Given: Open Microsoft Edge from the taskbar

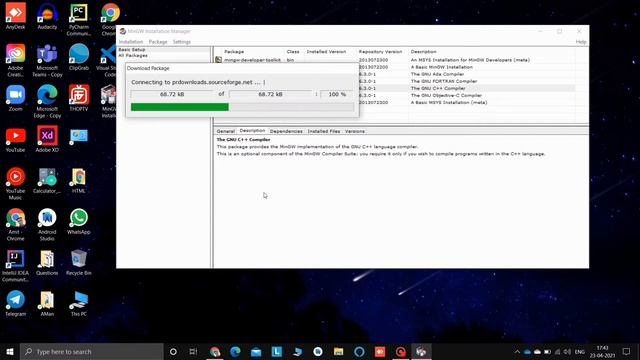Looking at the screenshot, I should point(235,351).
